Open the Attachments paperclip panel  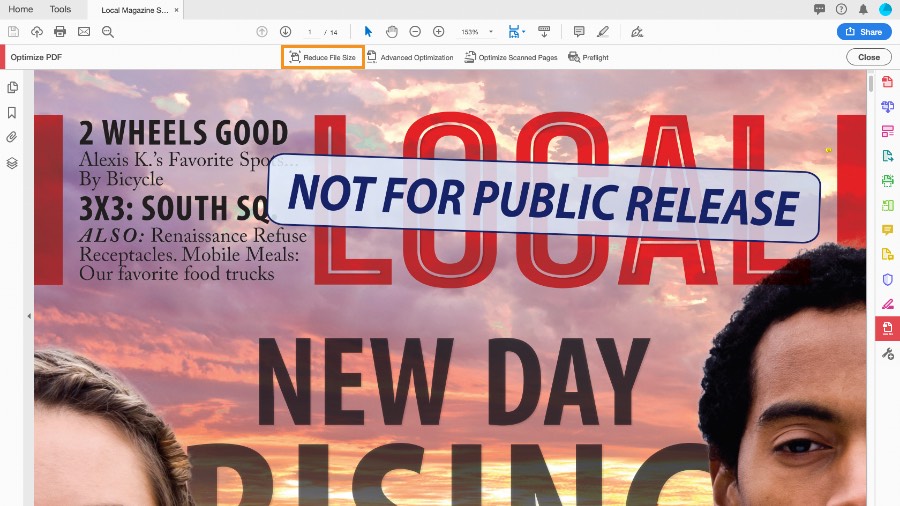(12, 137)
